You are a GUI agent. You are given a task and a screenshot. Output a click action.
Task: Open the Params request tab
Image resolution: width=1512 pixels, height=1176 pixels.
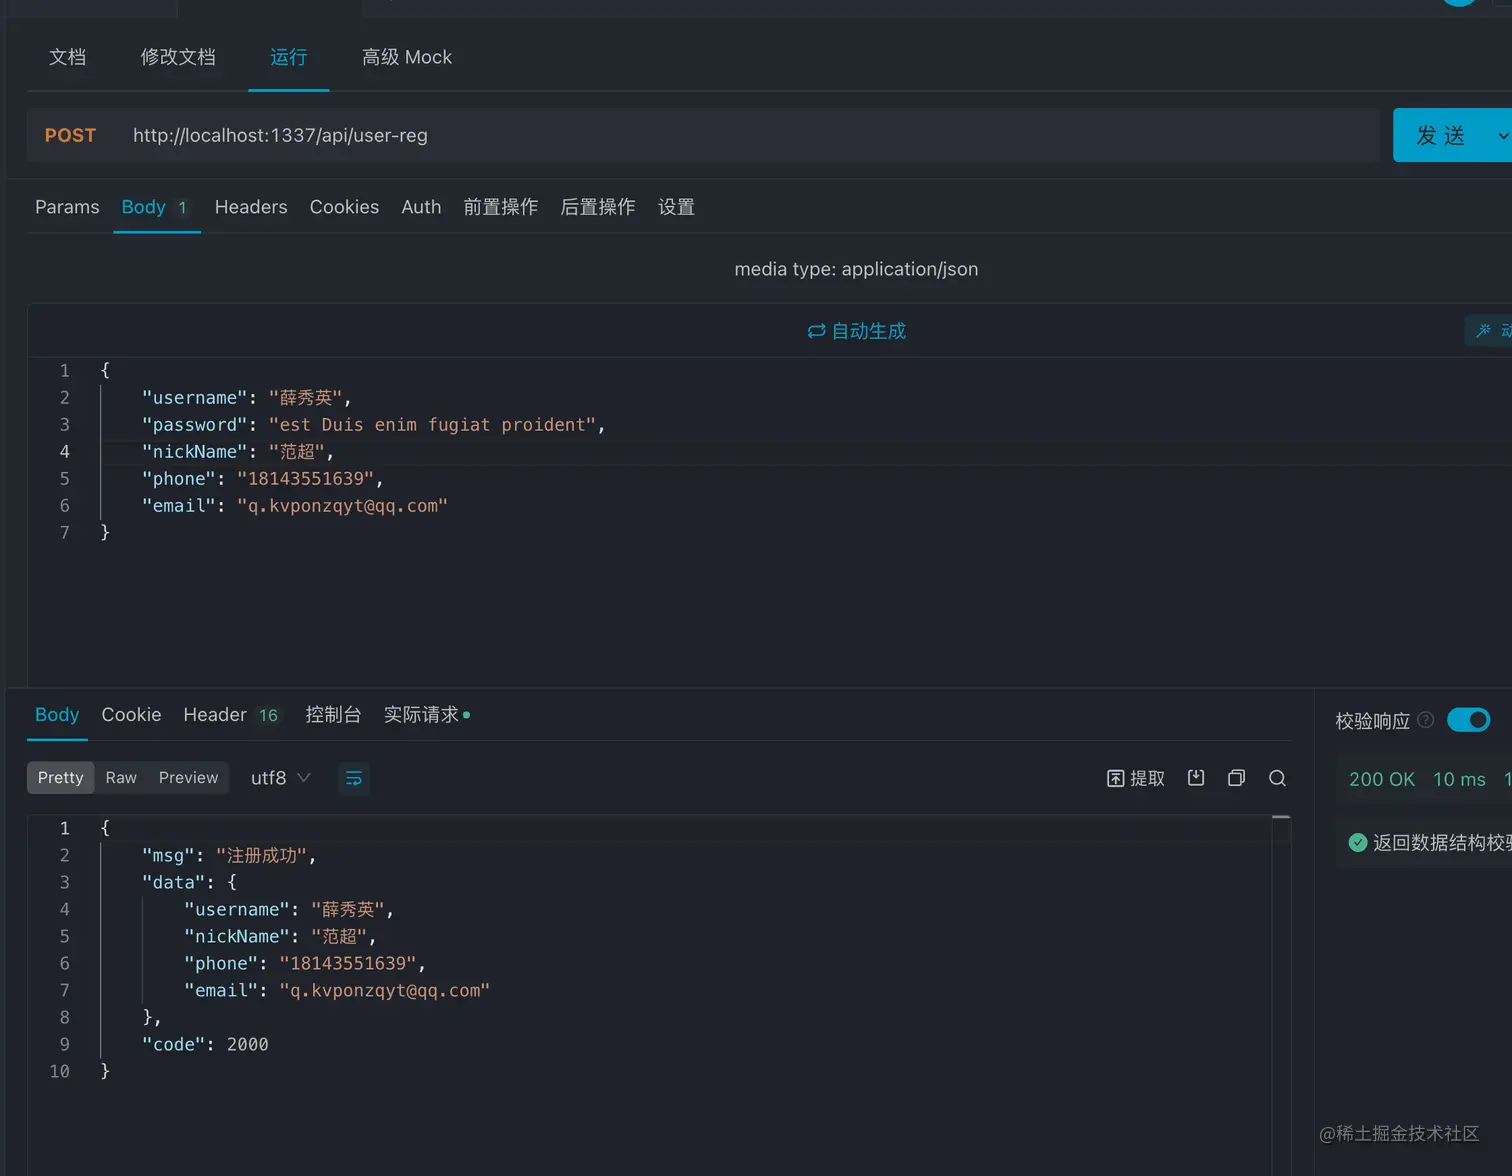pyautogui.click(x=67, y=207)
